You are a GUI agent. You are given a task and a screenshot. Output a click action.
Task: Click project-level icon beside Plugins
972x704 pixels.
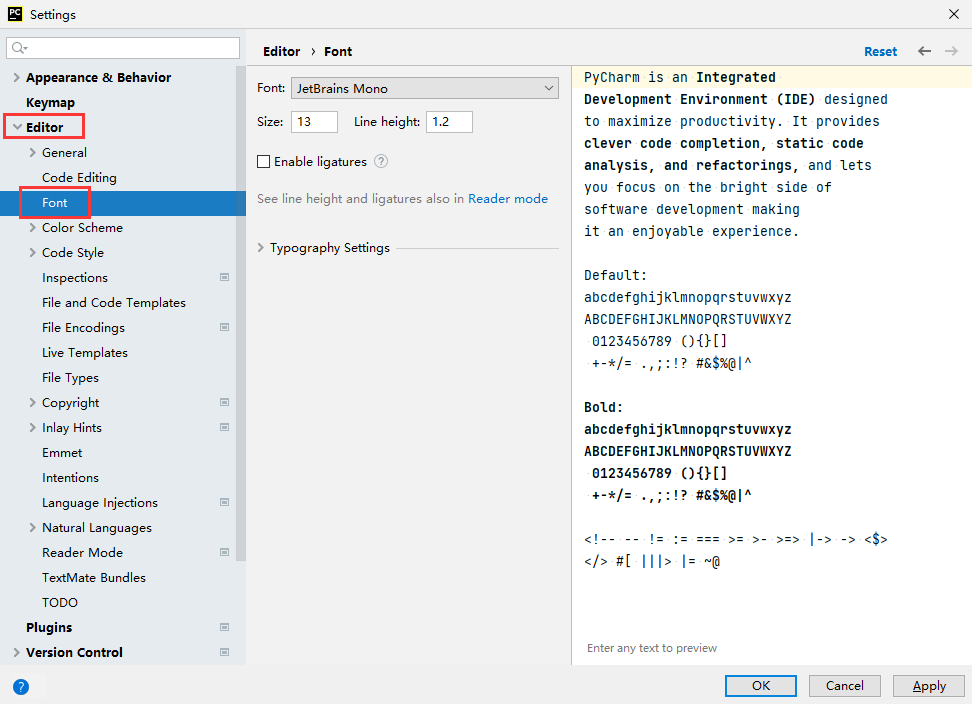(x=224, y=627)
